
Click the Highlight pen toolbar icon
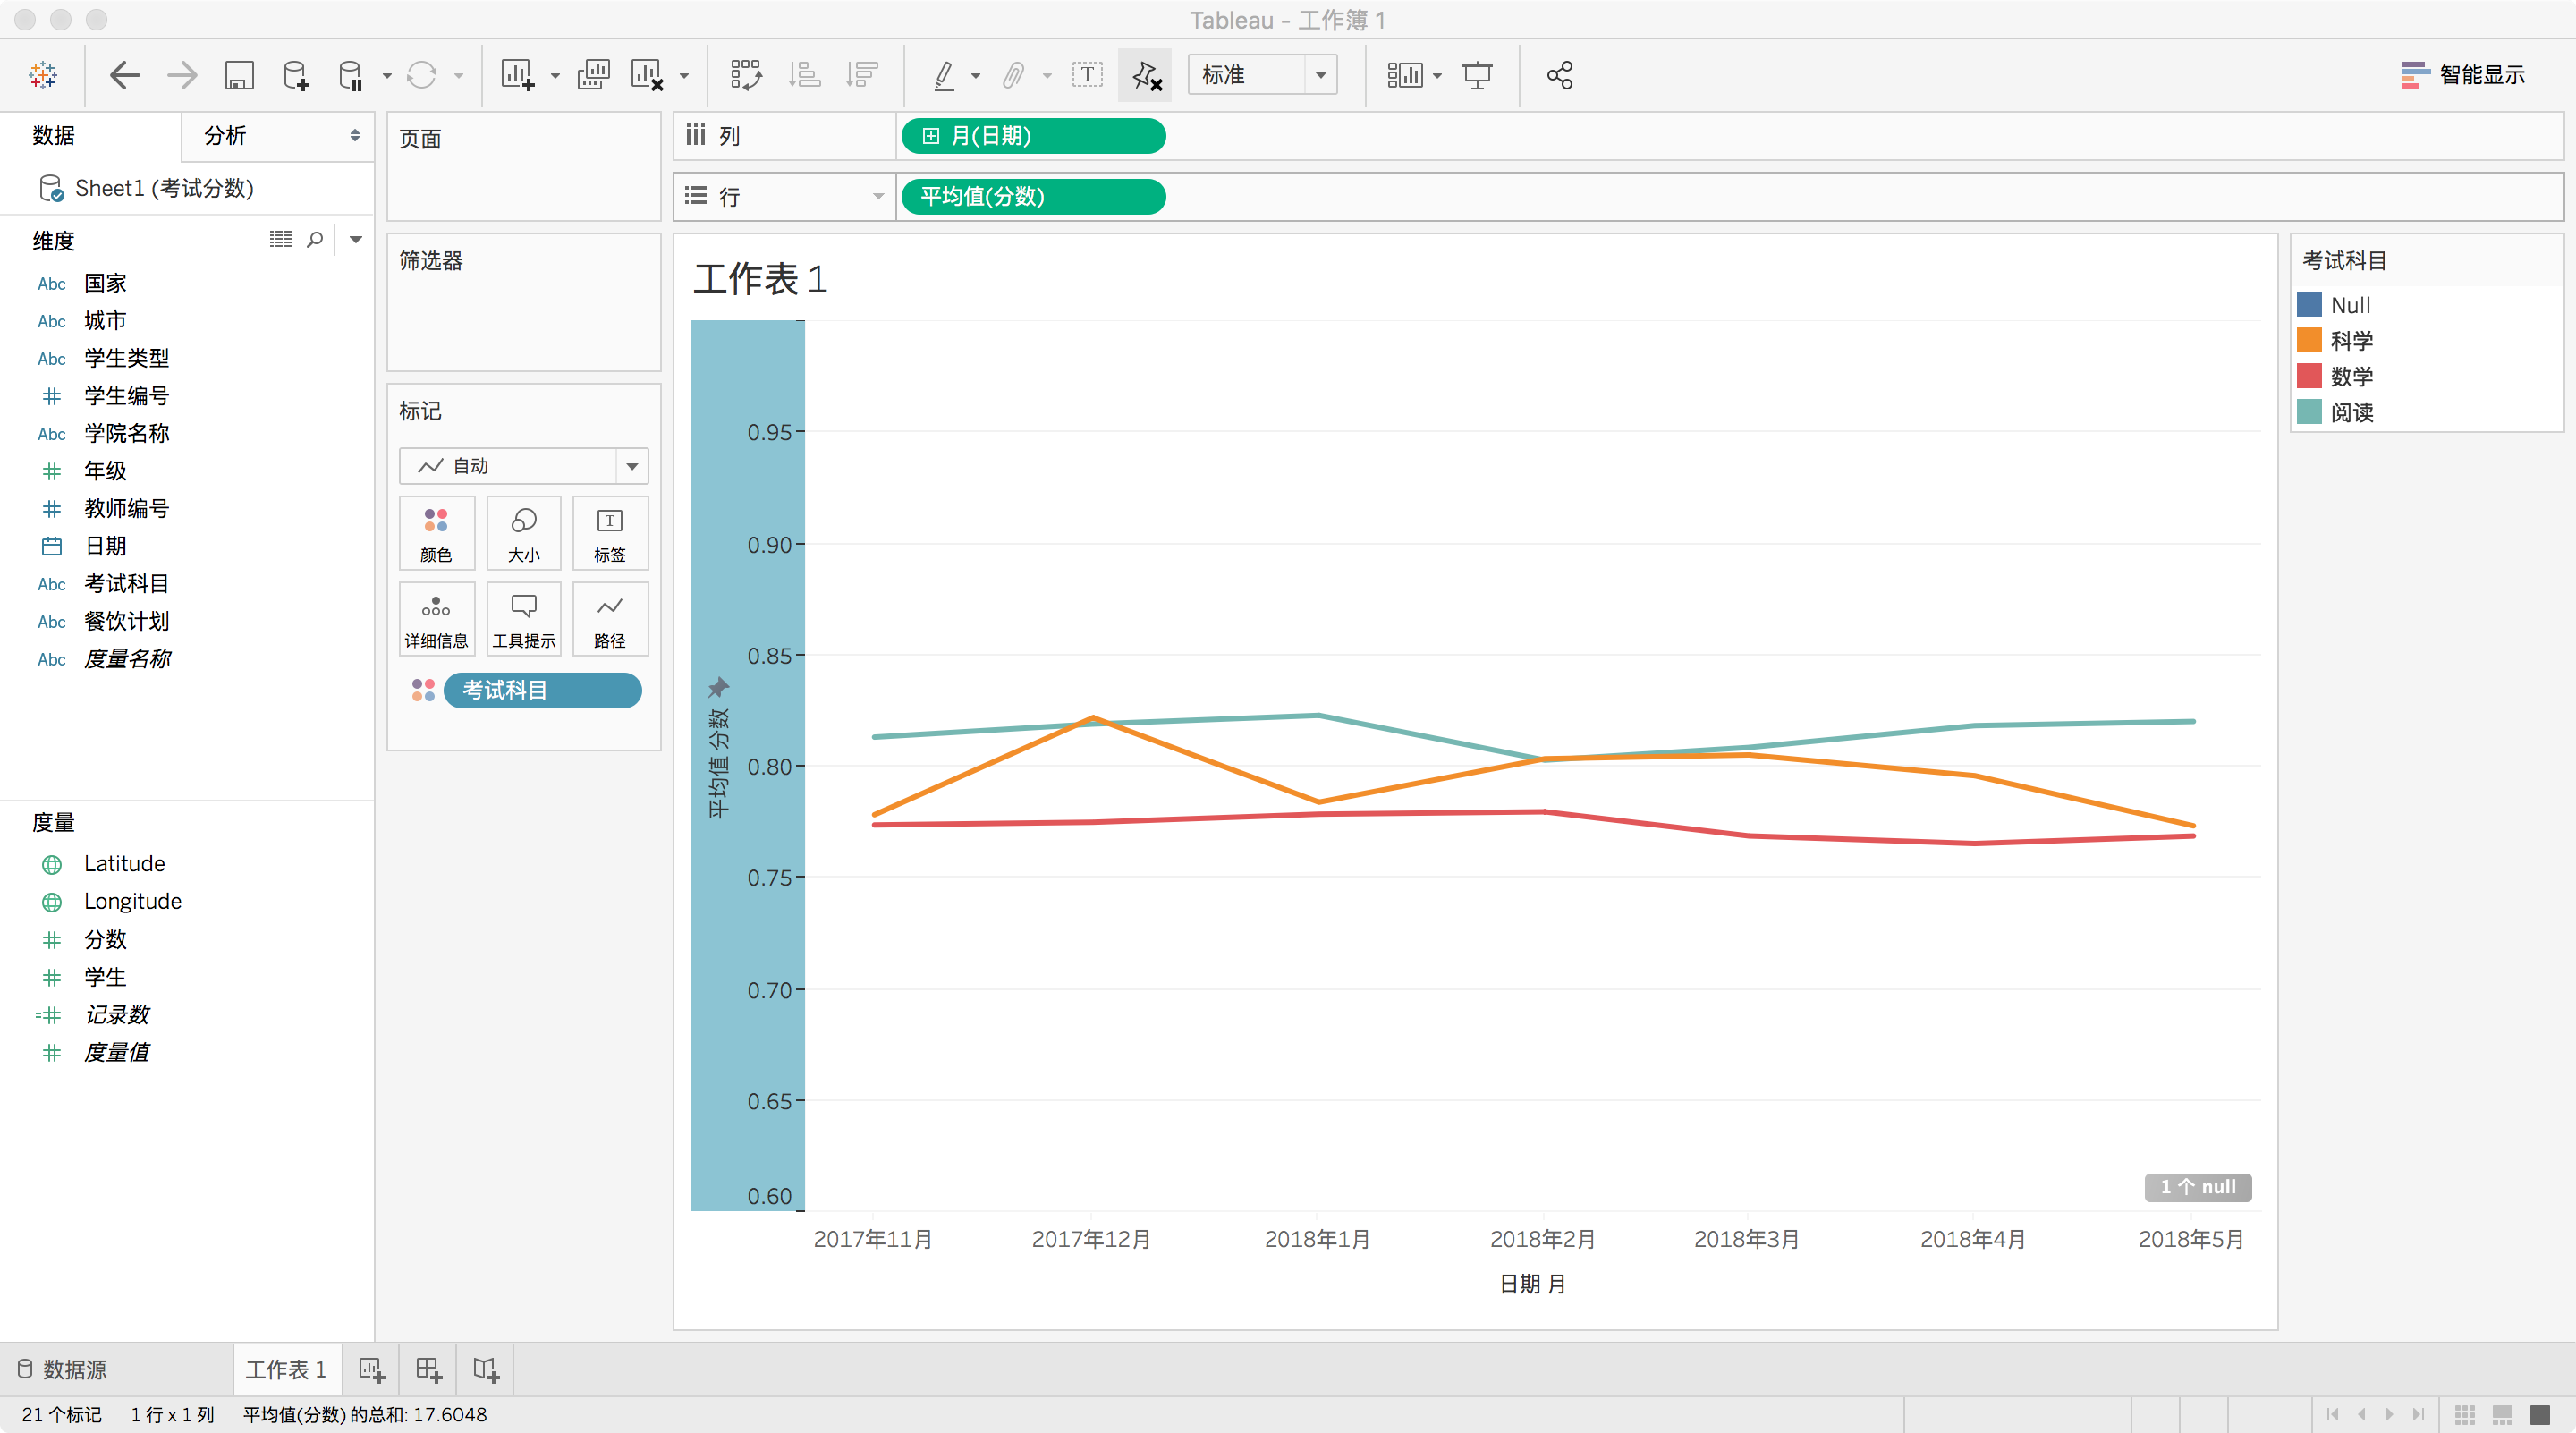tap(943, 75)
